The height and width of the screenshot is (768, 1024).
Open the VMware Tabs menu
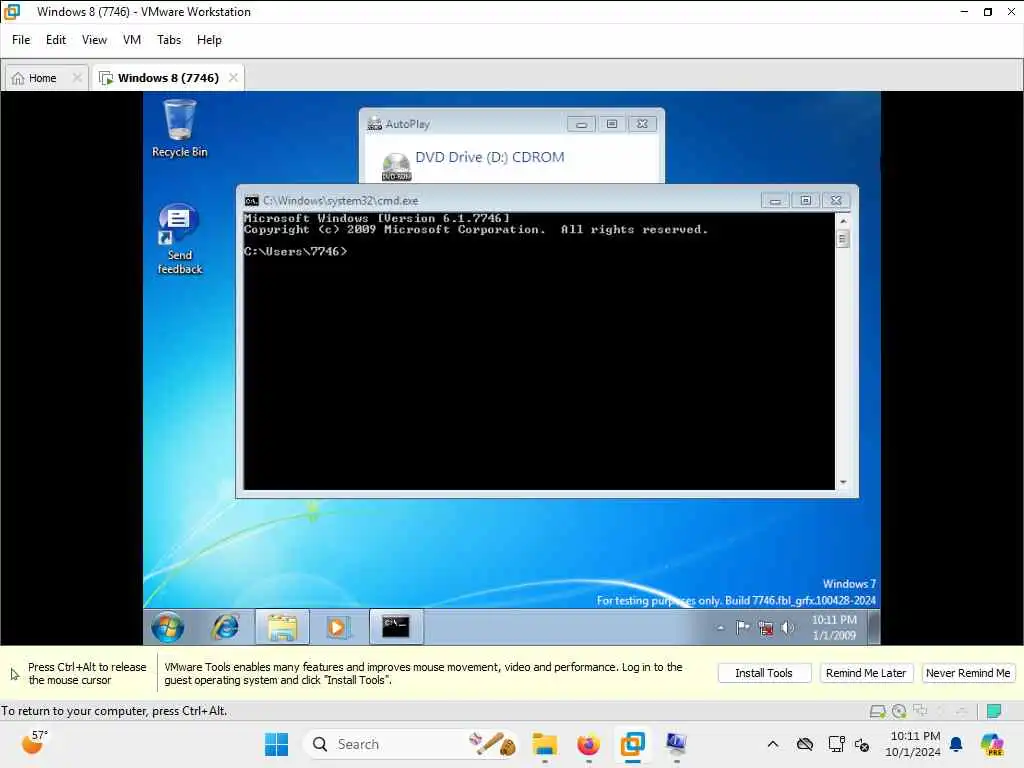click(x=169, y=40)
